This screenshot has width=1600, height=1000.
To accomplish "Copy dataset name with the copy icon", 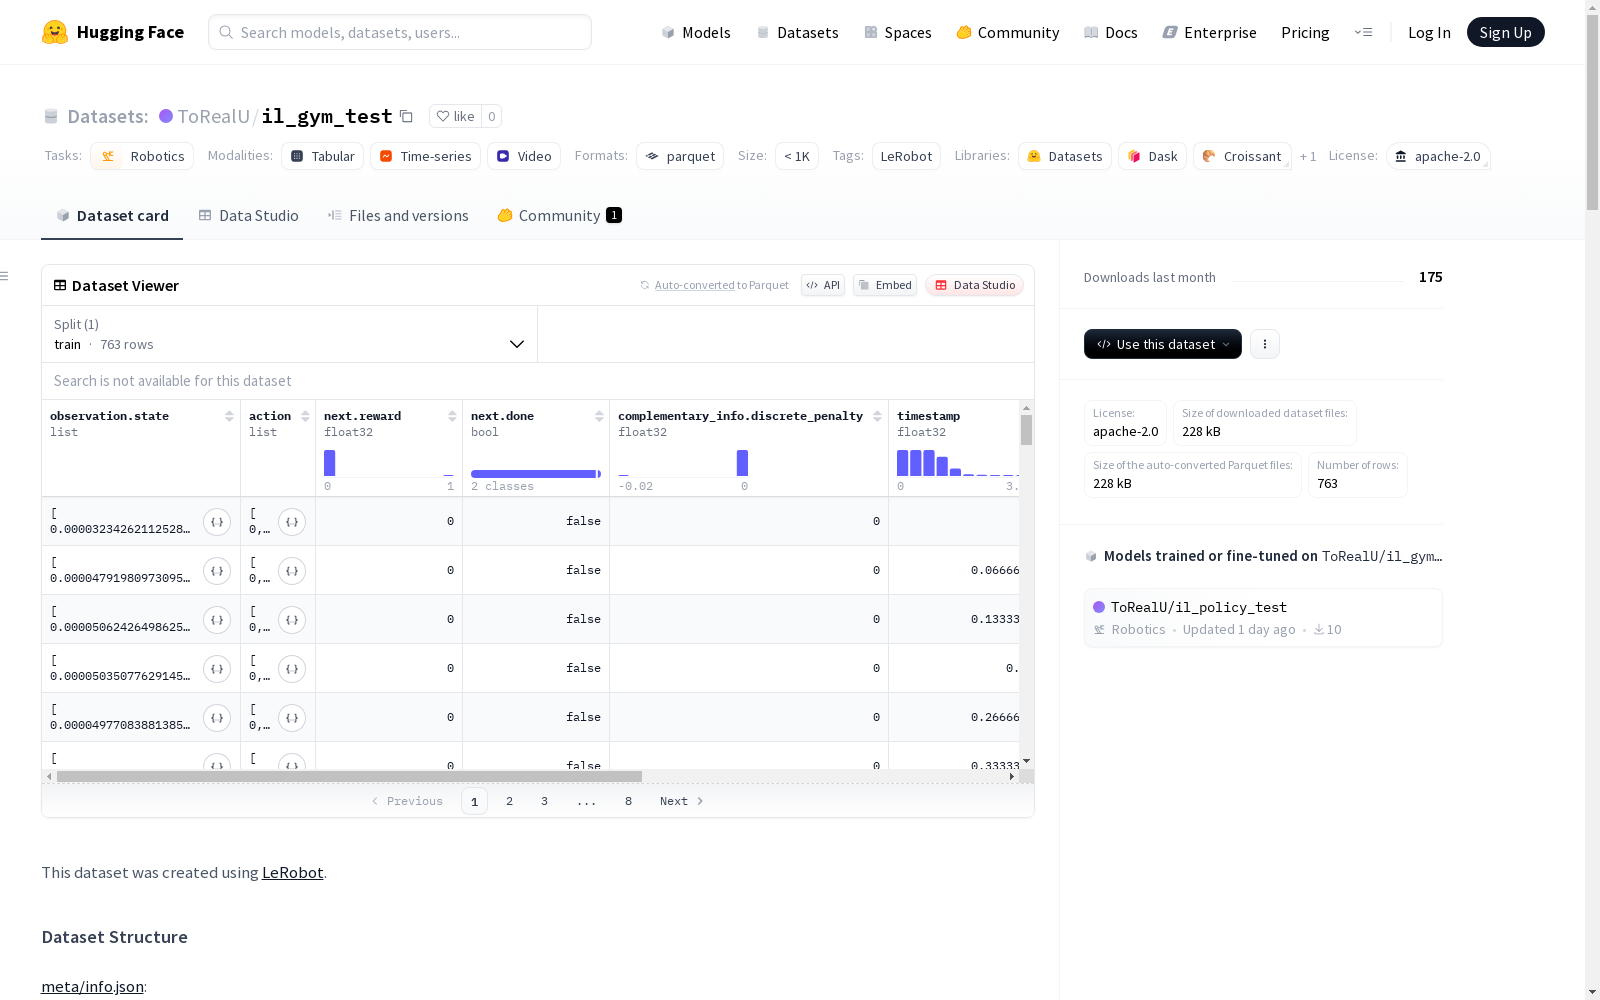I will pyautogui.click(x=406, y=116).
